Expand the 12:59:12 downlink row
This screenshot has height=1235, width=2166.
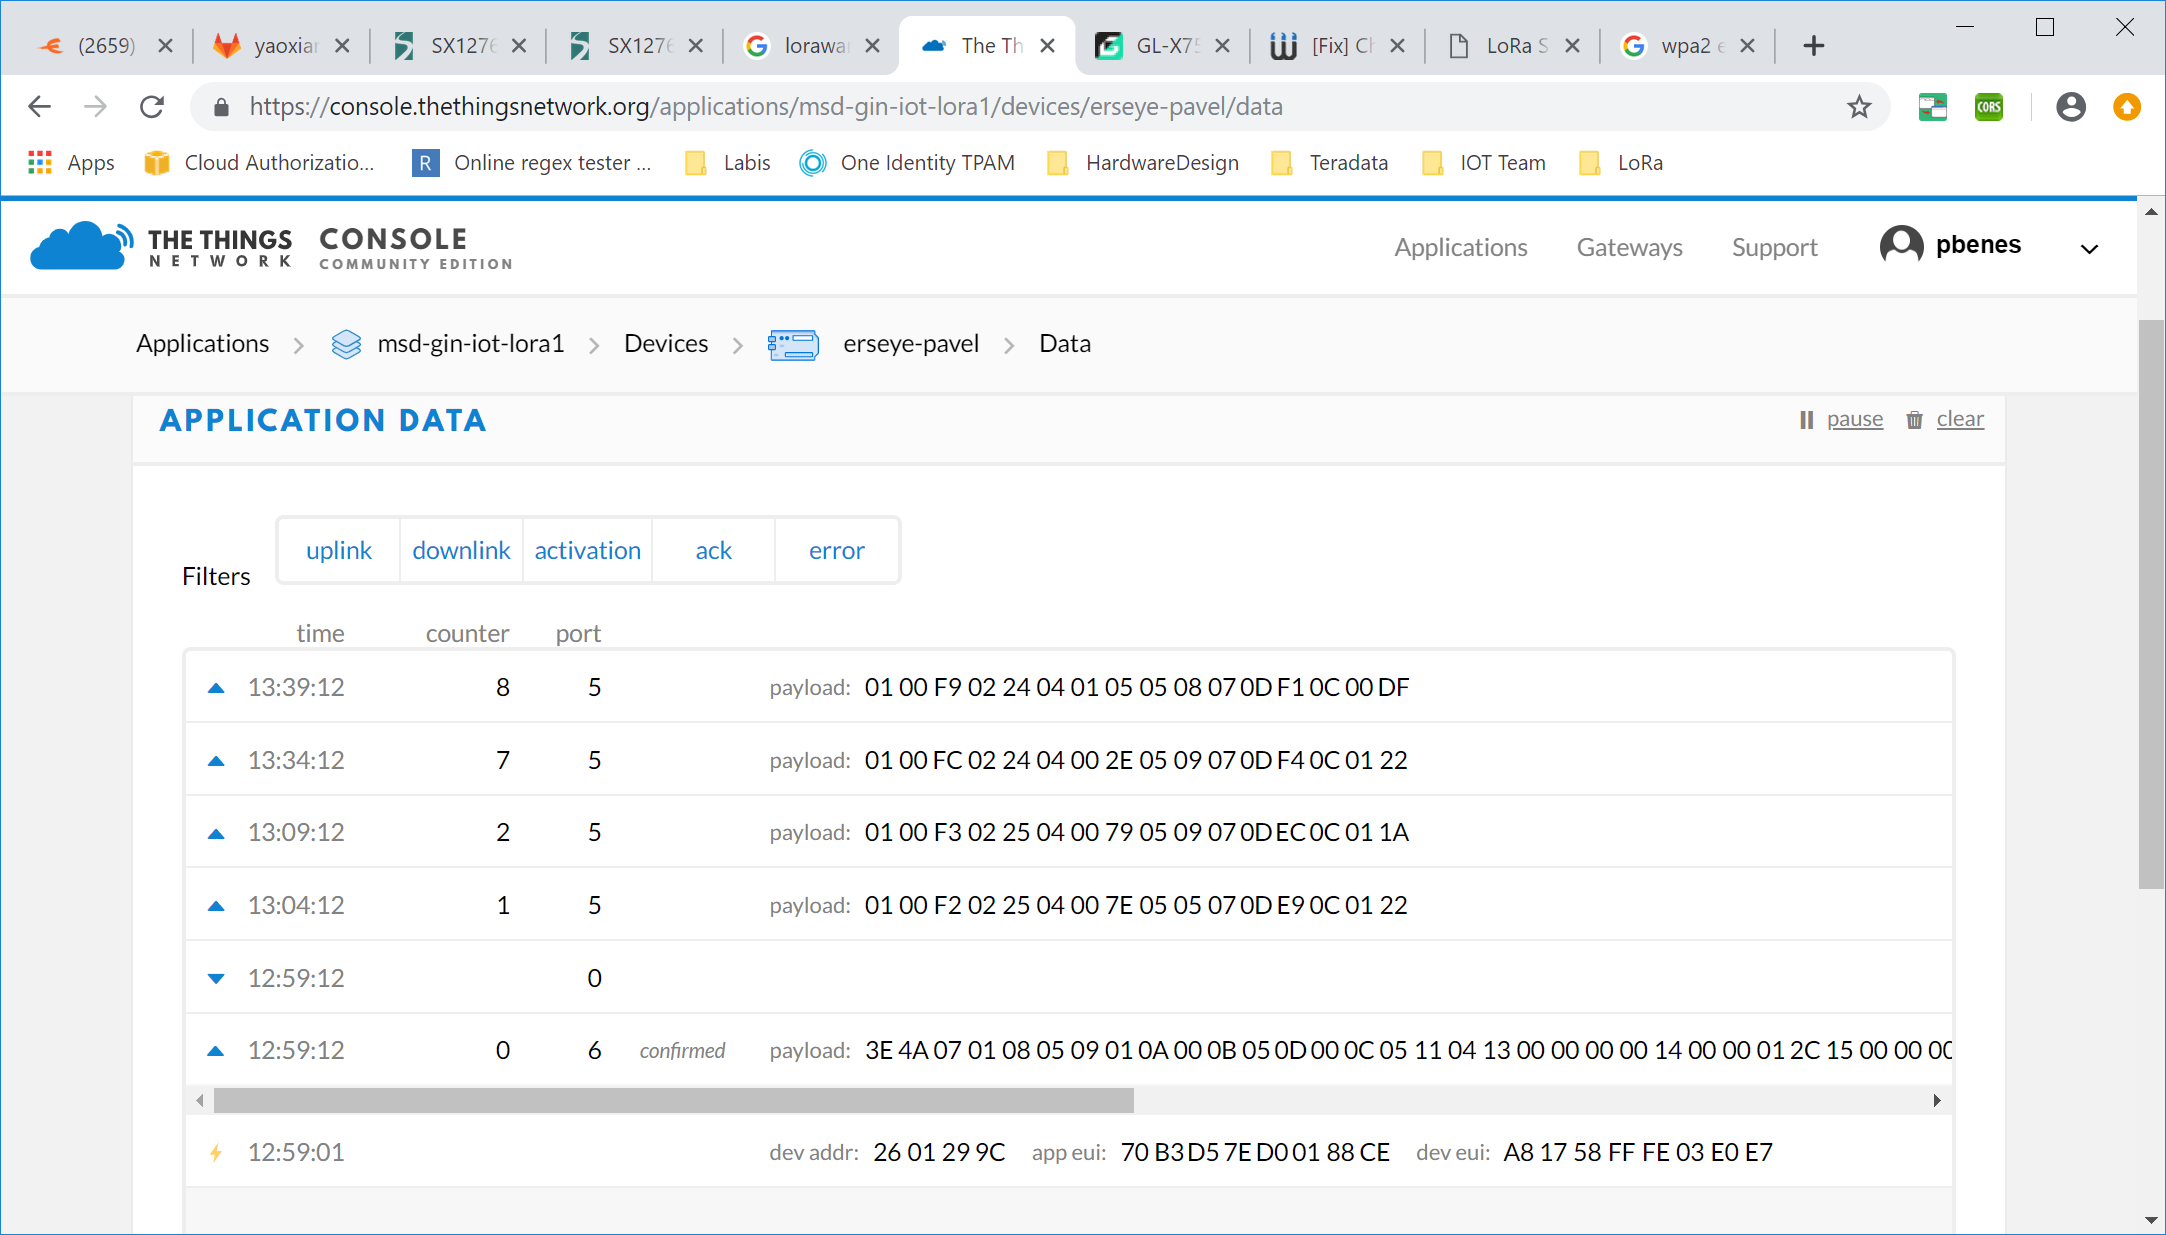(1068, 978)
